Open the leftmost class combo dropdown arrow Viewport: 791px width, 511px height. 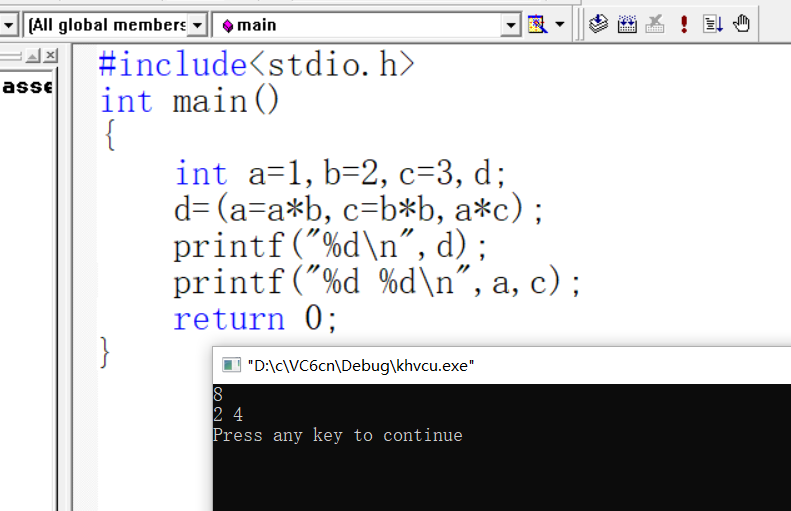(x=9, y=25)
